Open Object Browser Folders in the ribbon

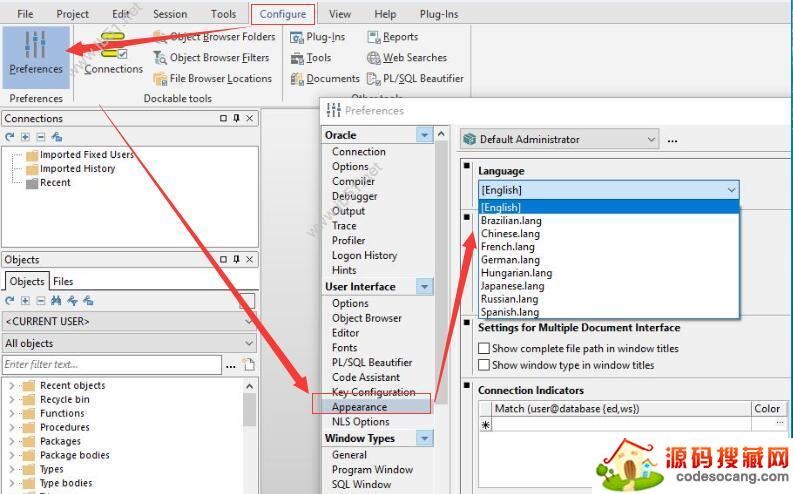215,37
